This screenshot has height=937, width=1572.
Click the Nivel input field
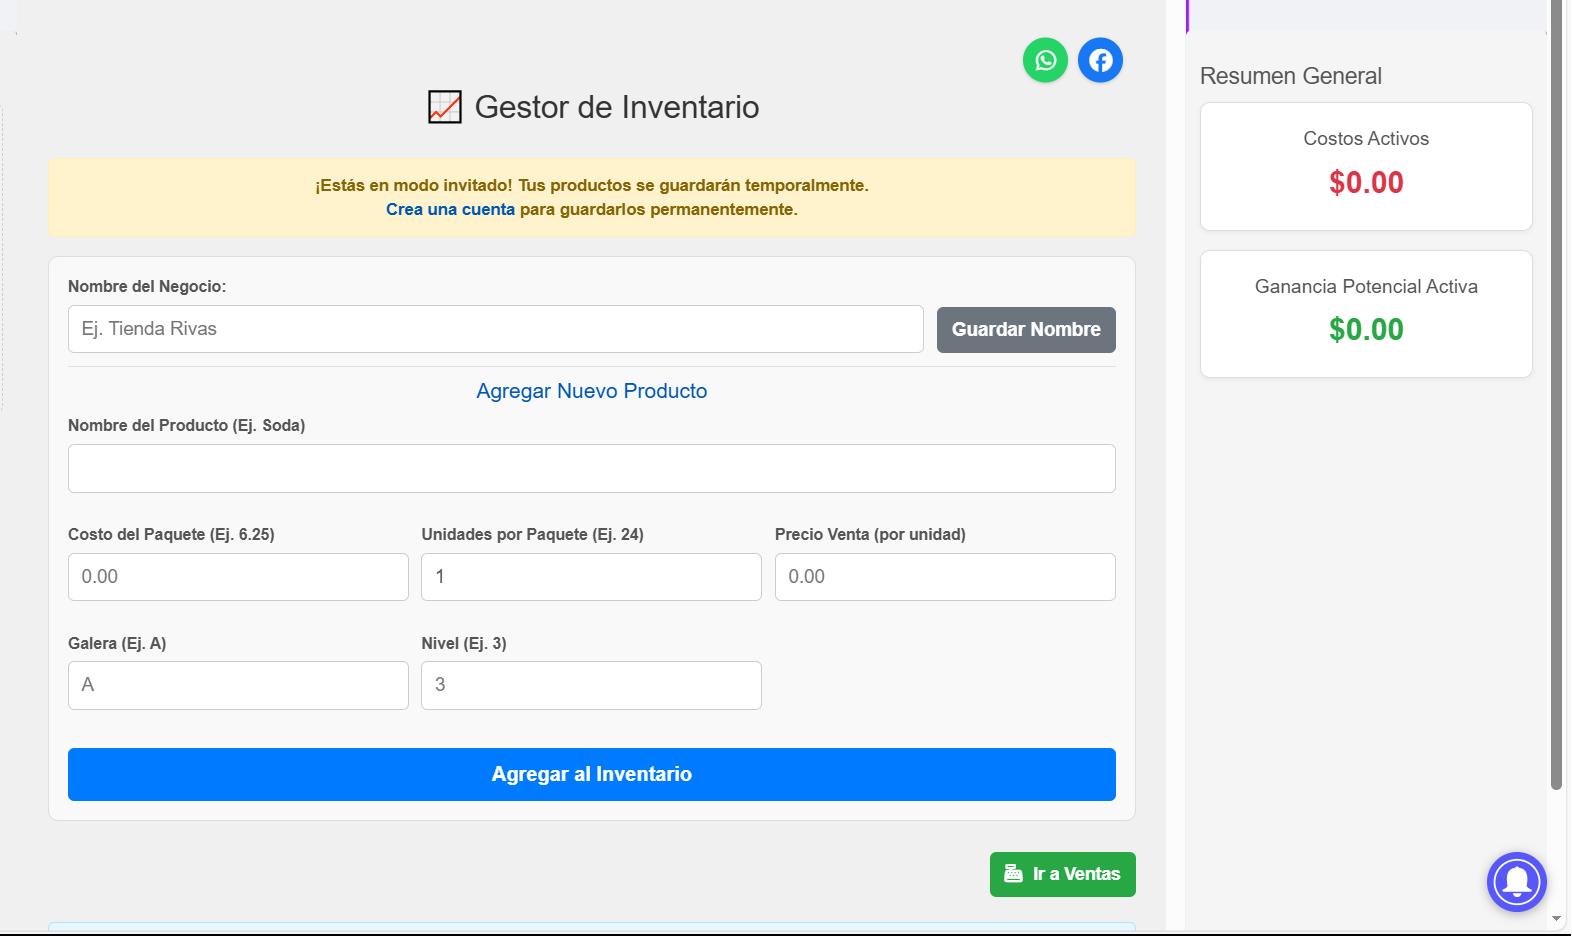(591, 685)
